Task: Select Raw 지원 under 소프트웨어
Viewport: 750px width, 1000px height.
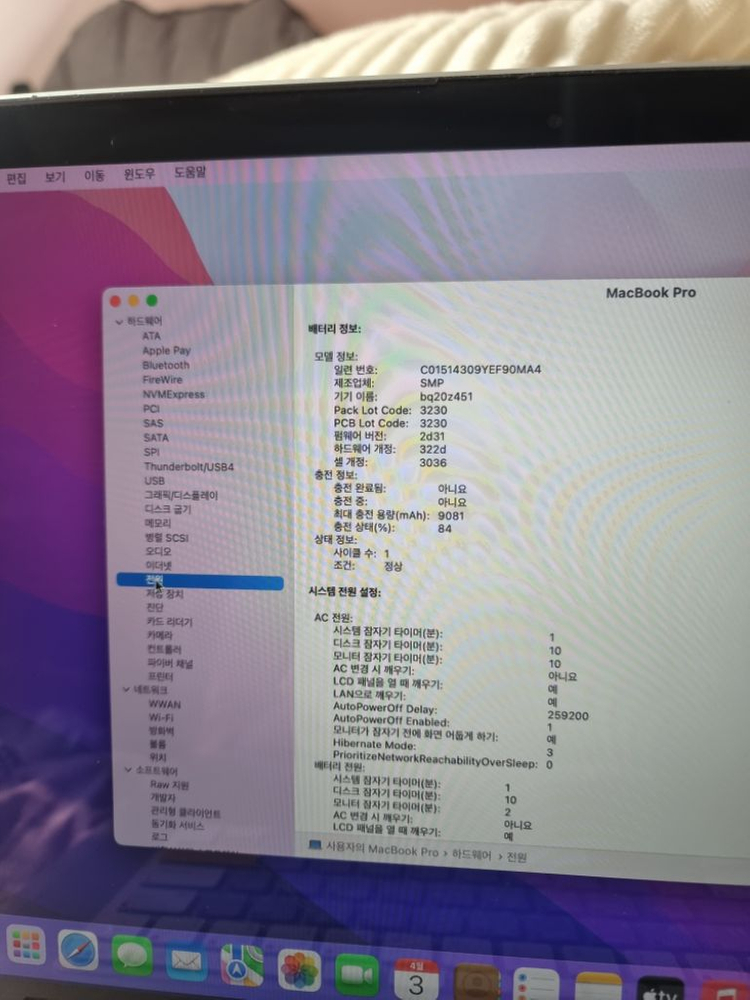Action: [169, 784]
